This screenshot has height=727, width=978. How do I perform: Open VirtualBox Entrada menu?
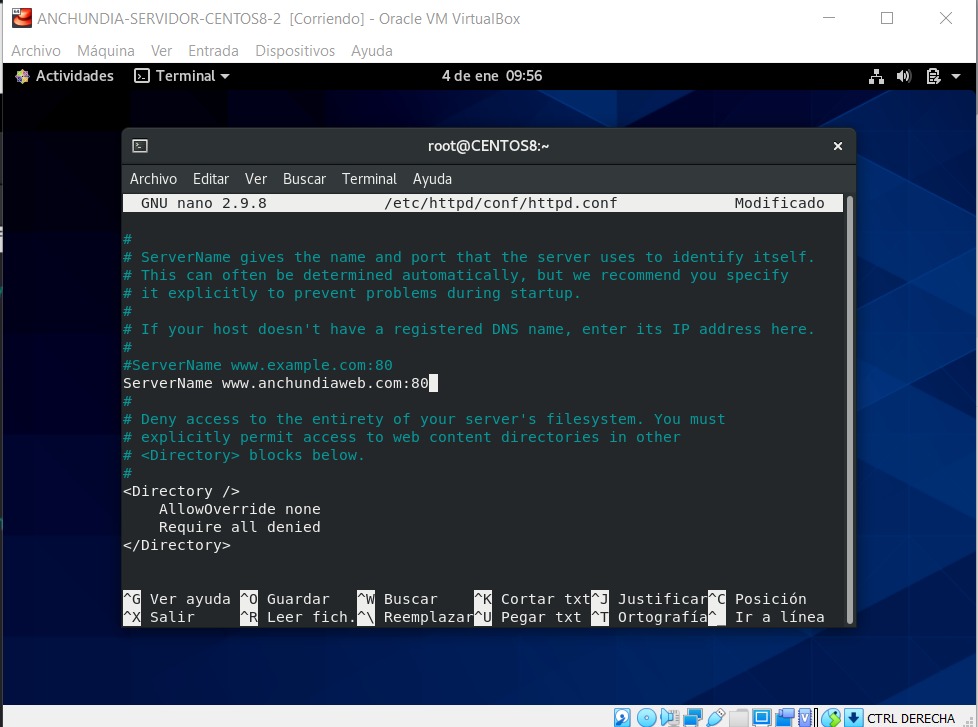(x=213, y=51)
